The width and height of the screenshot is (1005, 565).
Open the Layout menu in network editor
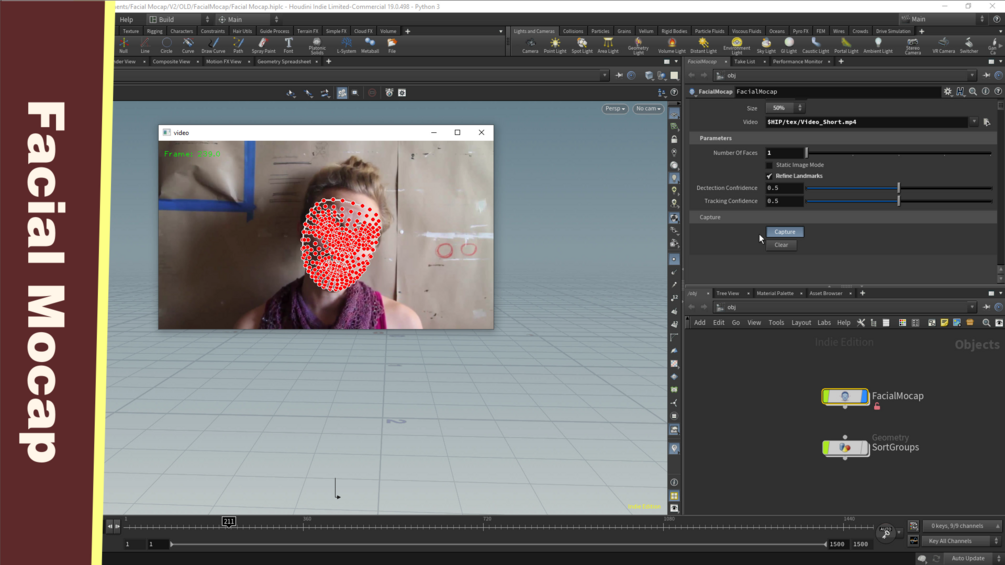tap(801, 323)
